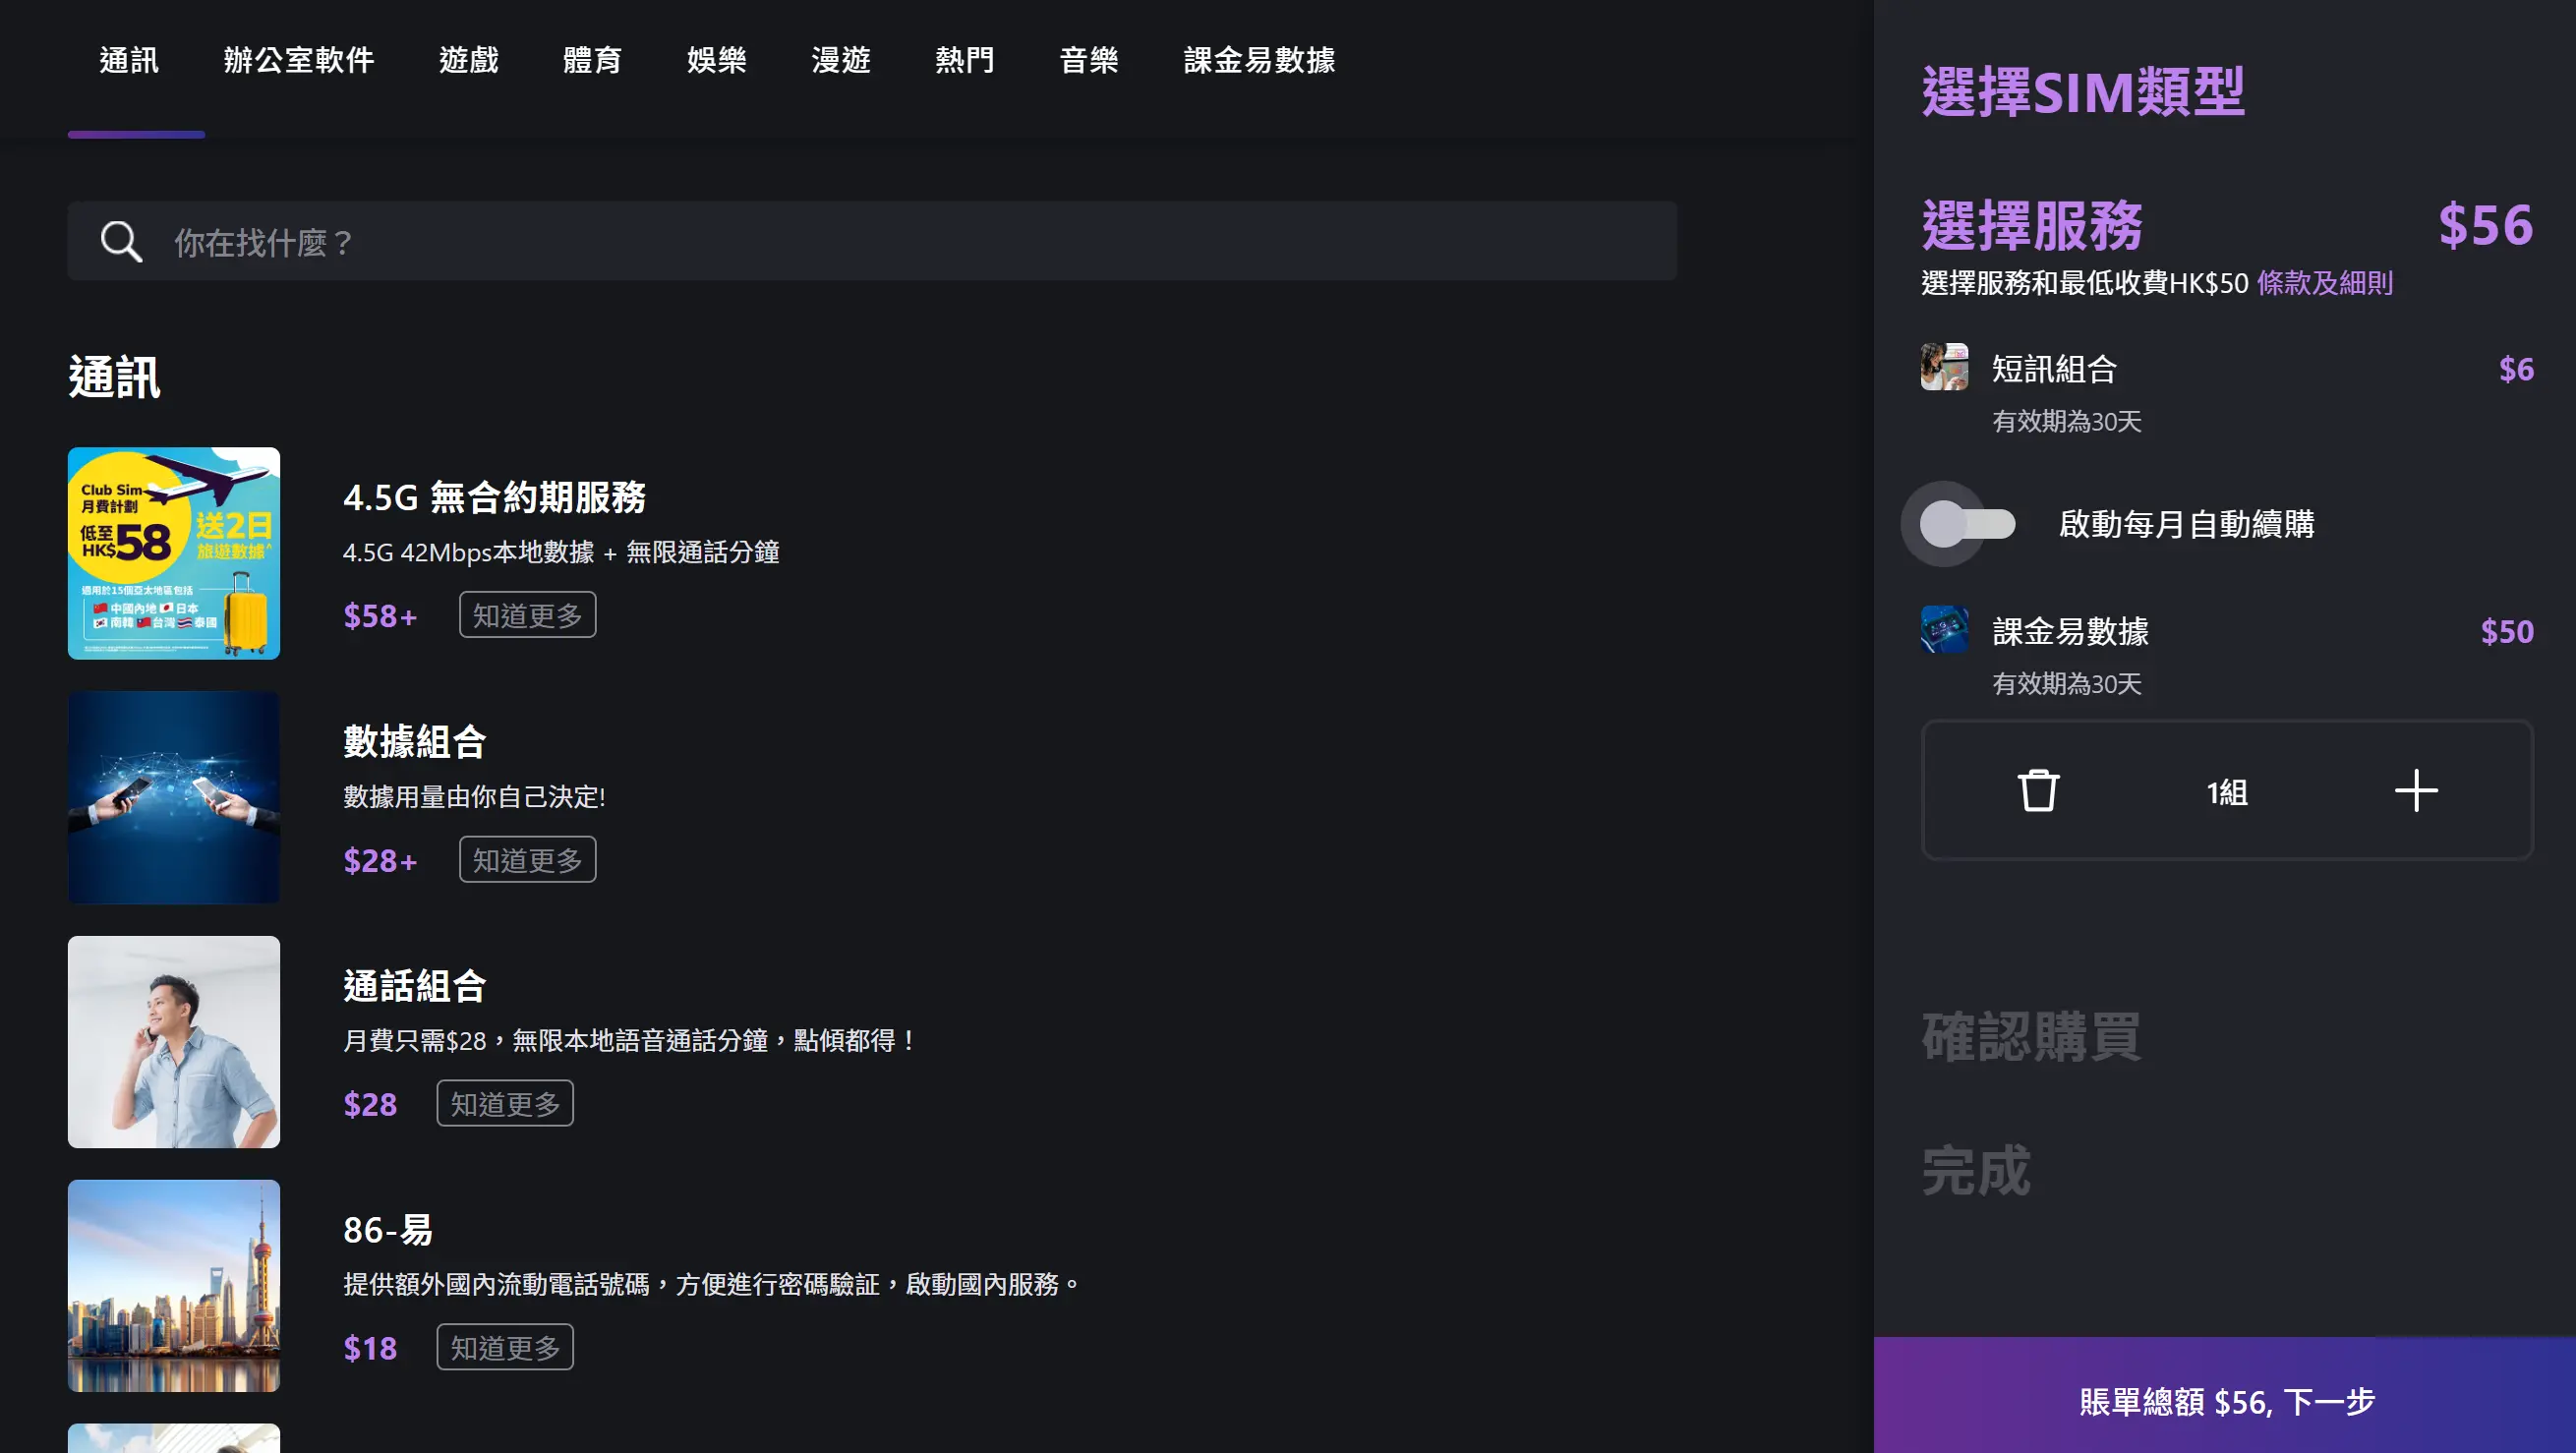Screen dimensions: 2576x1453
Task: Open the 條款及細則 link
Action: [2323, 284]
